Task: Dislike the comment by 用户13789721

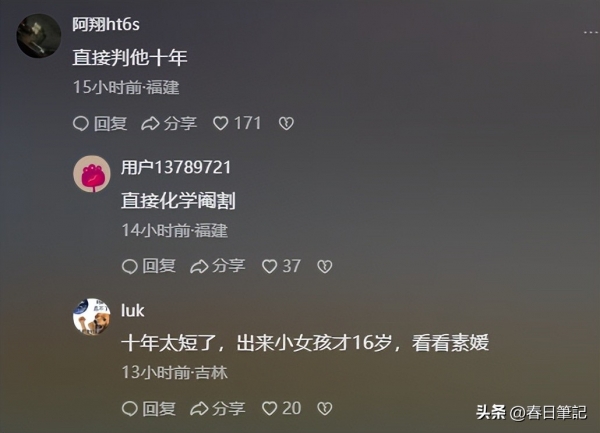Action: coord(324,266)
